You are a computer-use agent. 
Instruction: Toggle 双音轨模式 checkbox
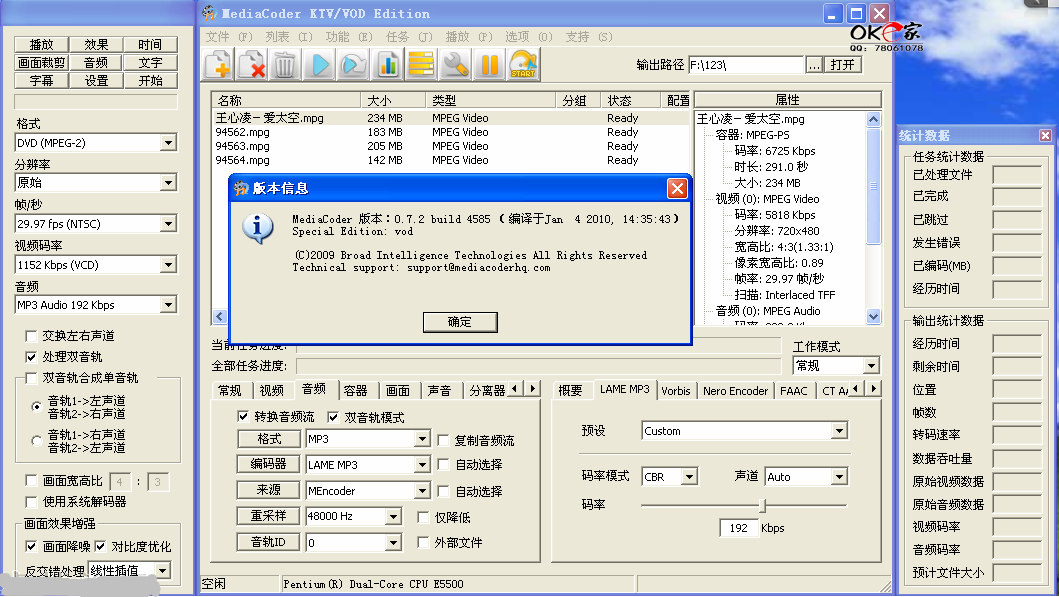tap(333, 417)
